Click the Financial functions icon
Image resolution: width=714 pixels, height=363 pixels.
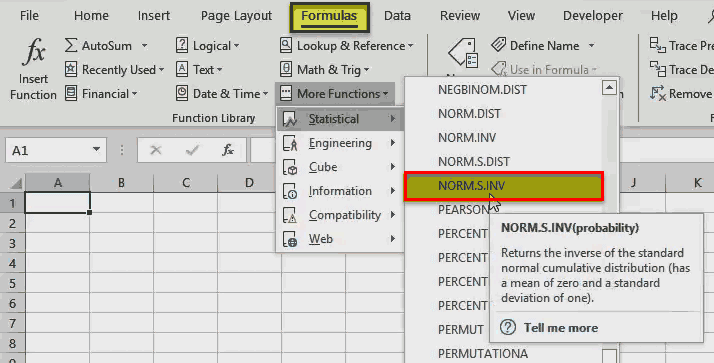(x=71, y=93)
